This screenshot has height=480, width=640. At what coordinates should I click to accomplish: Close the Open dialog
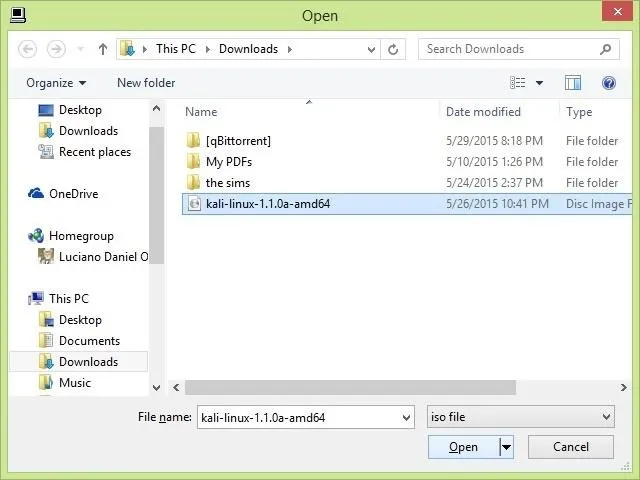coord(618,11)
